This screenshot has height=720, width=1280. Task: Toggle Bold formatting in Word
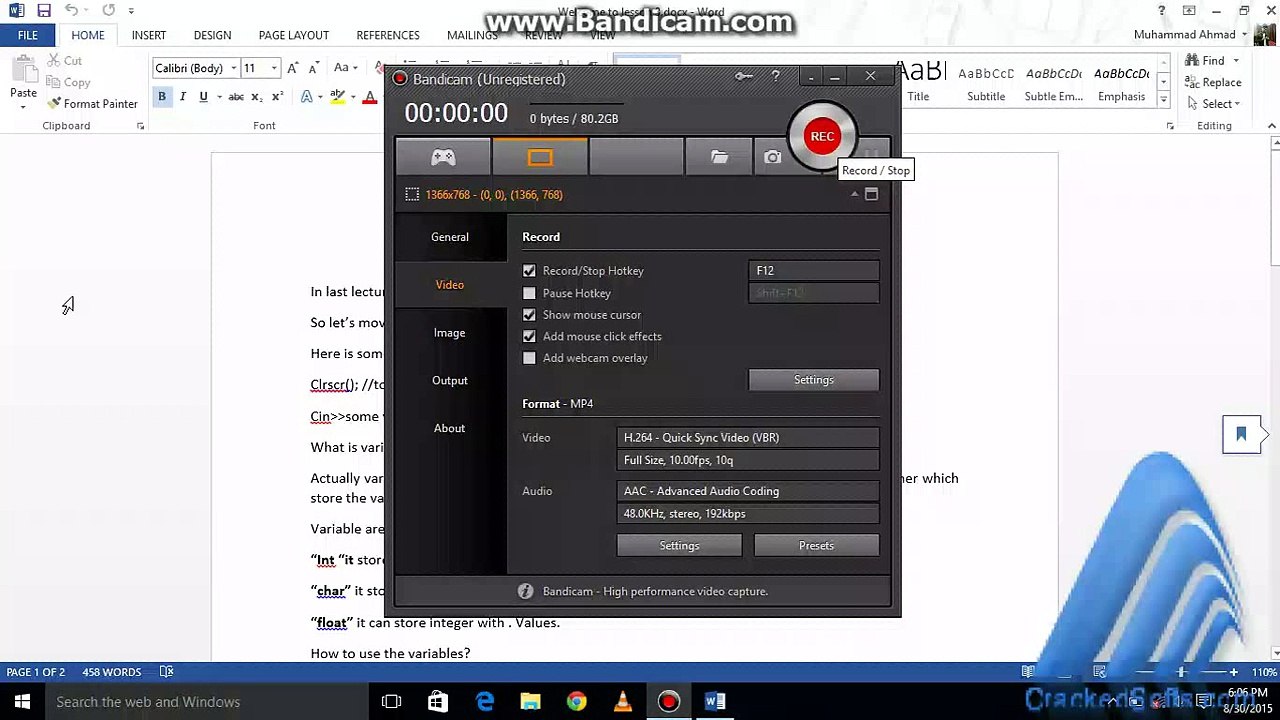tap(162, 97)
